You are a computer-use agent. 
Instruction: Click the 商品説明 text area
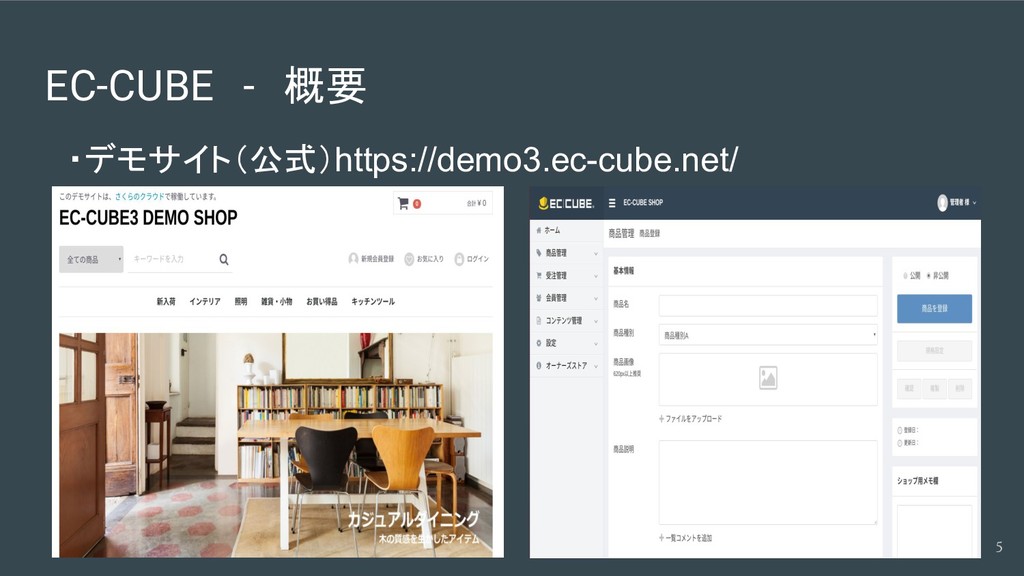point(768,483)
